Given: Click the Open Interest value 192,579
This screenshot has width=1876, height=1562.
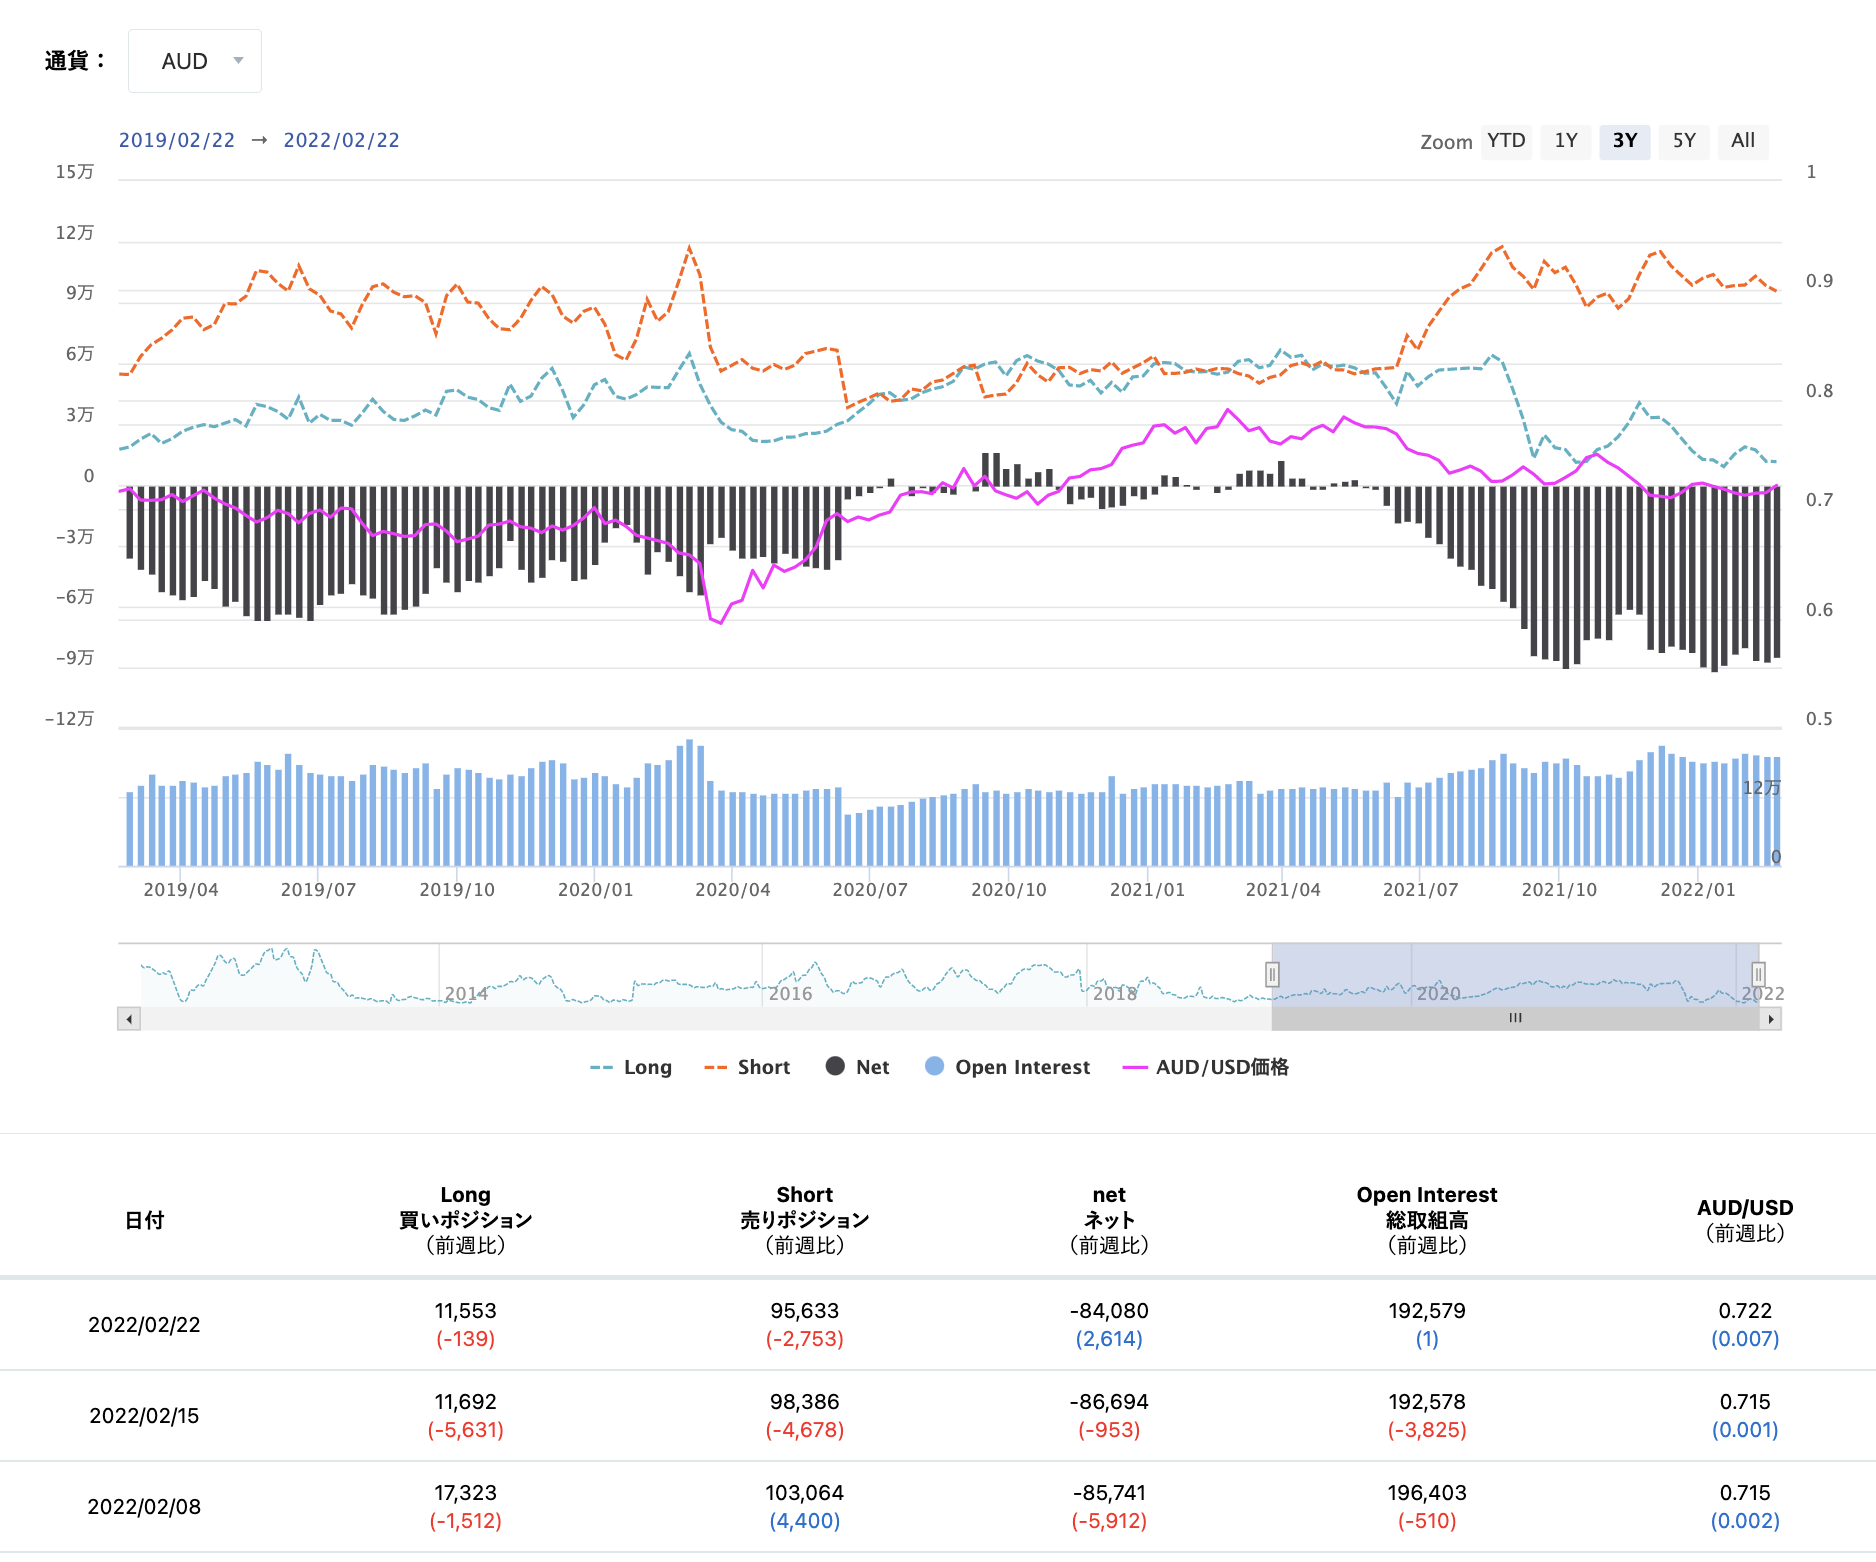Looking at the screenshot, I should coord(1427,1311).
